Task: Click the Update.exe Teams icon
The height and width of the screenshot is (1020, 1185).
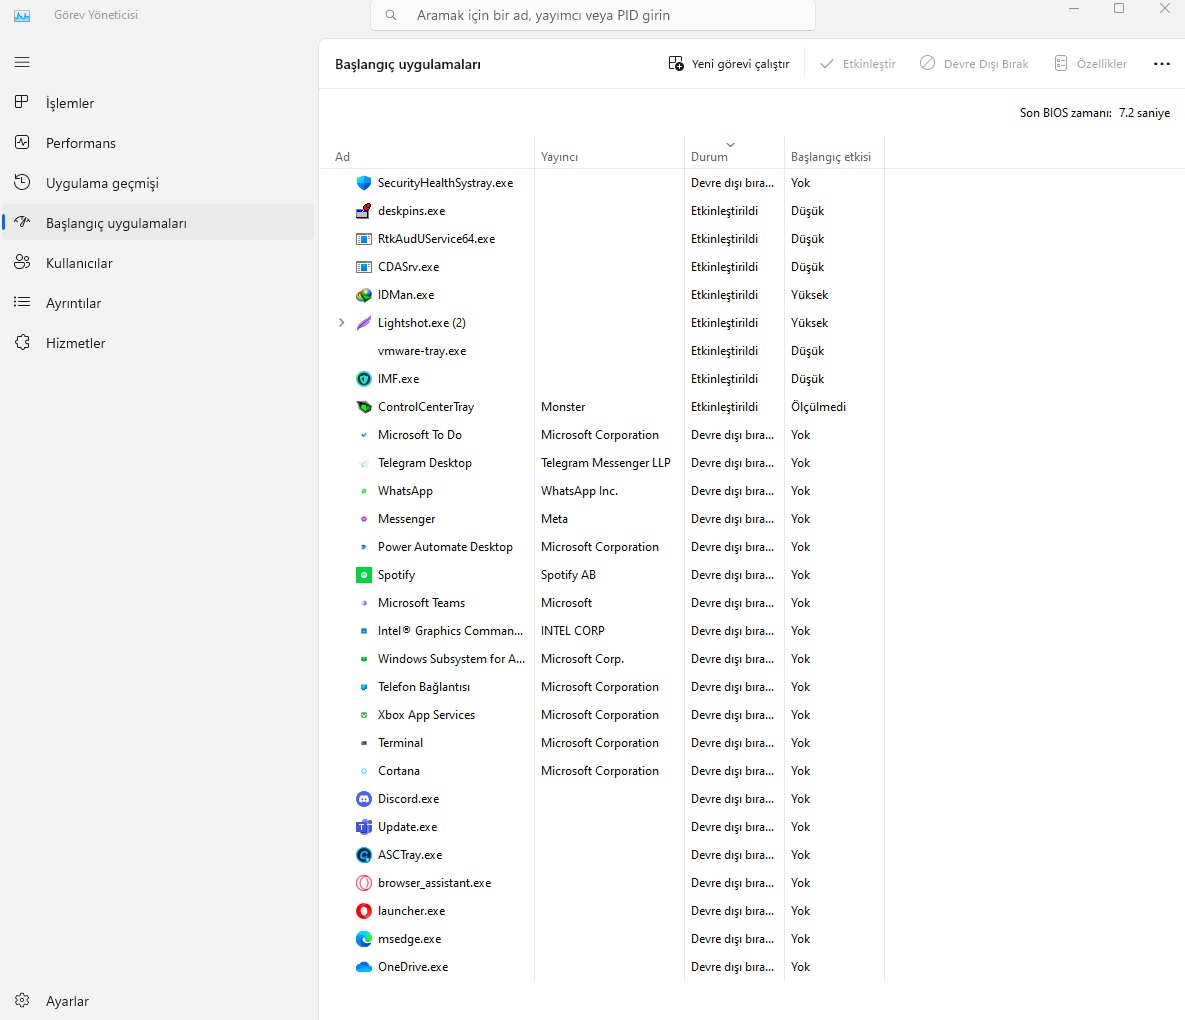Action: pyautogui.click(x=364, y=827)
